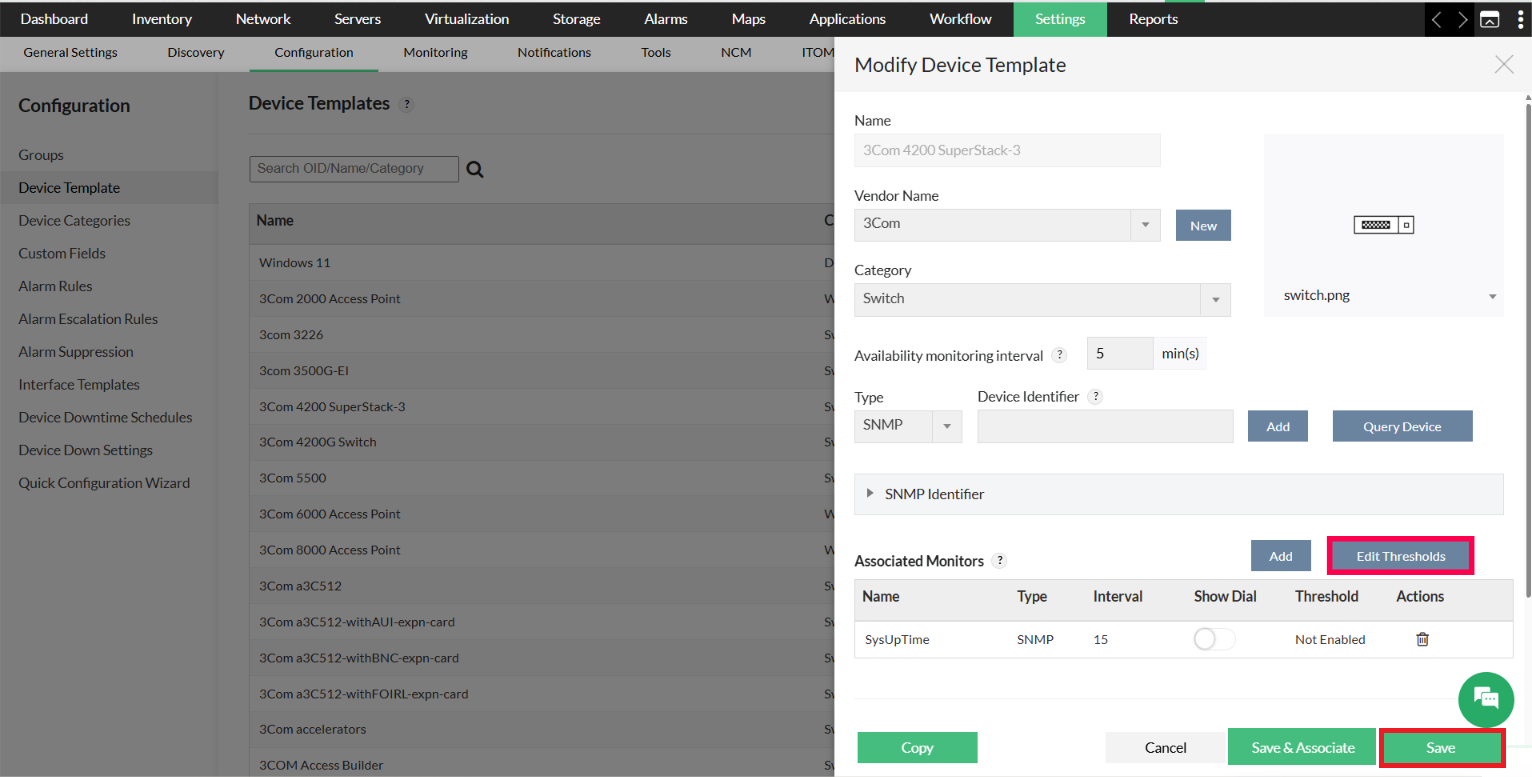Click the next arrow in top bar
This screenshot has width=1532, height=777.
(x=1463, y=19)
